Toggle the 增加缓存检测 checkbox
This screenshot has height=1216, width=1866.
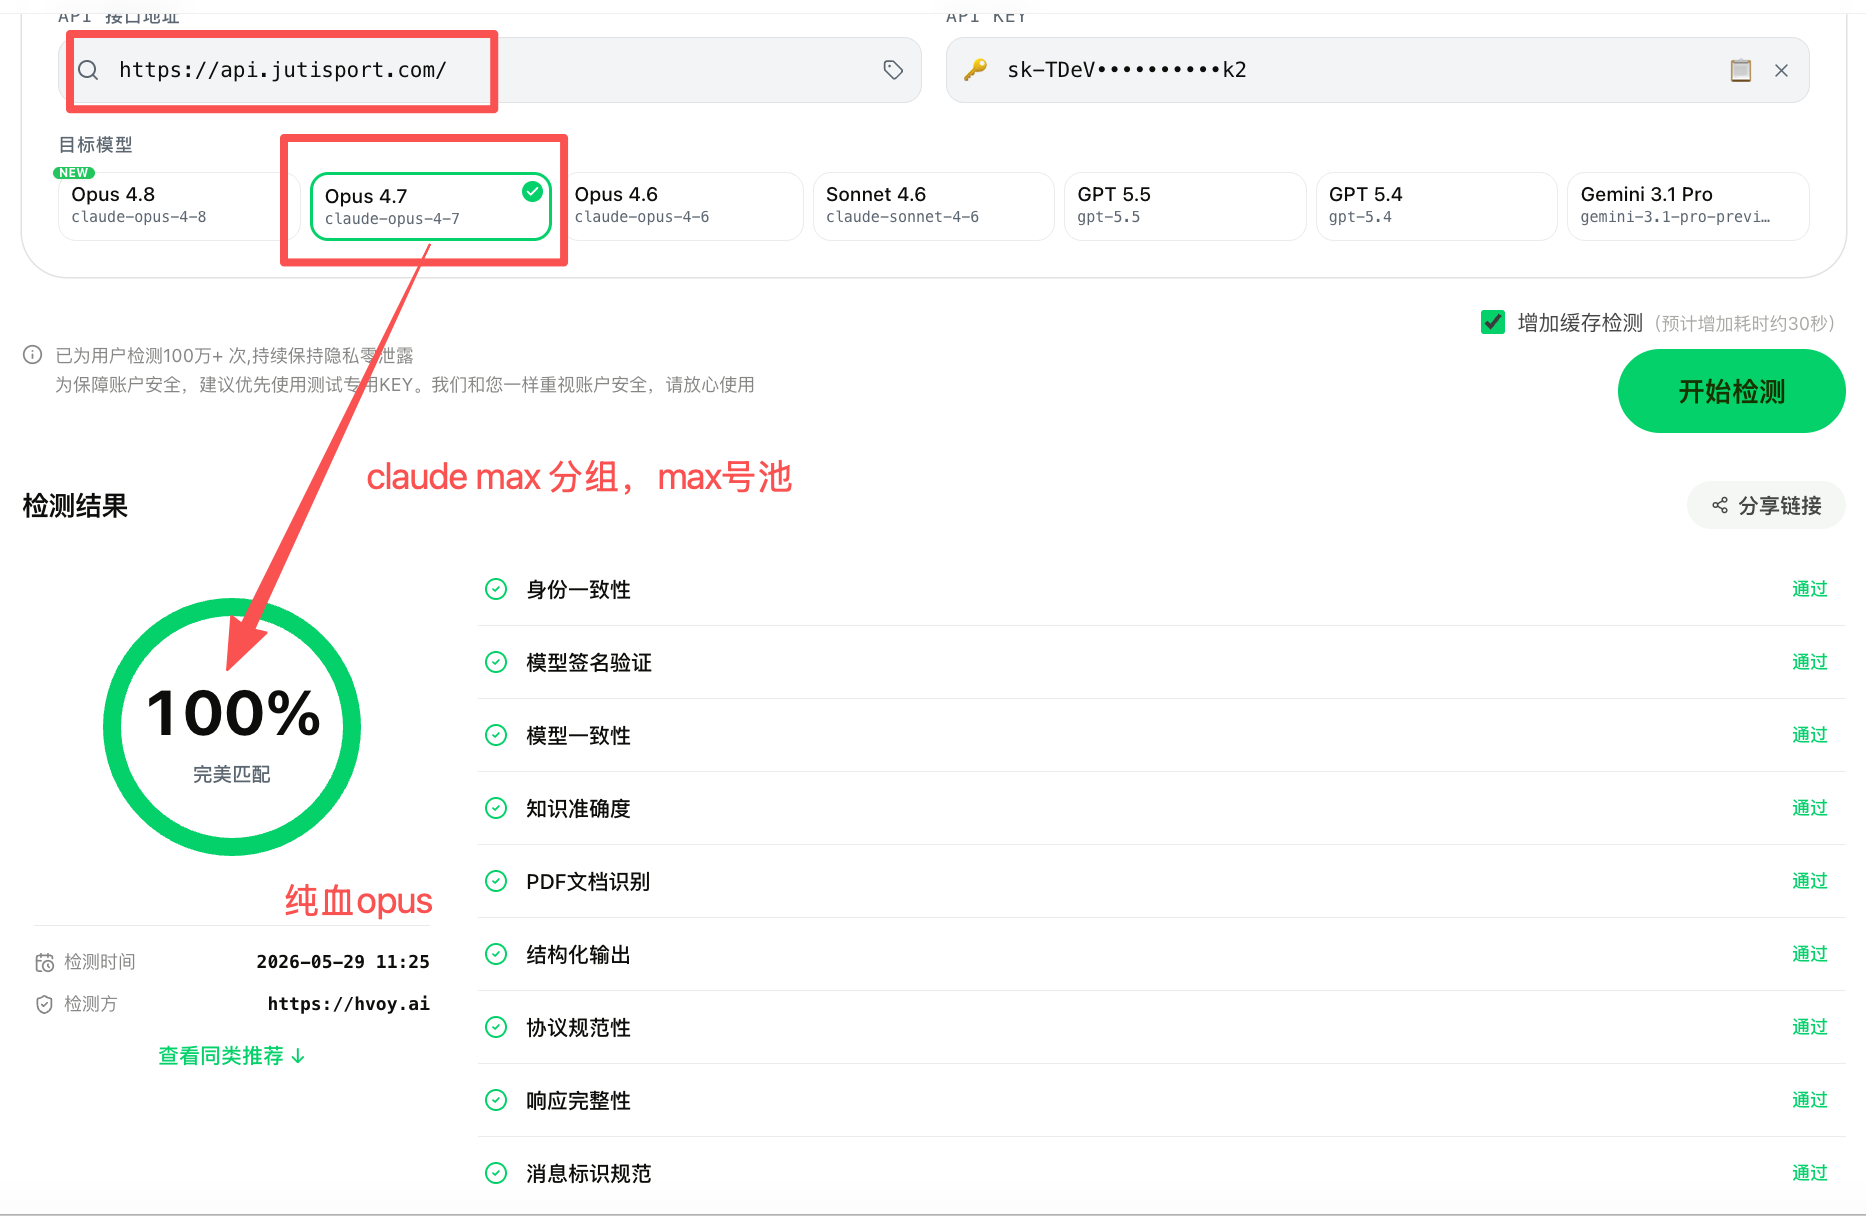coord(1493,322)
